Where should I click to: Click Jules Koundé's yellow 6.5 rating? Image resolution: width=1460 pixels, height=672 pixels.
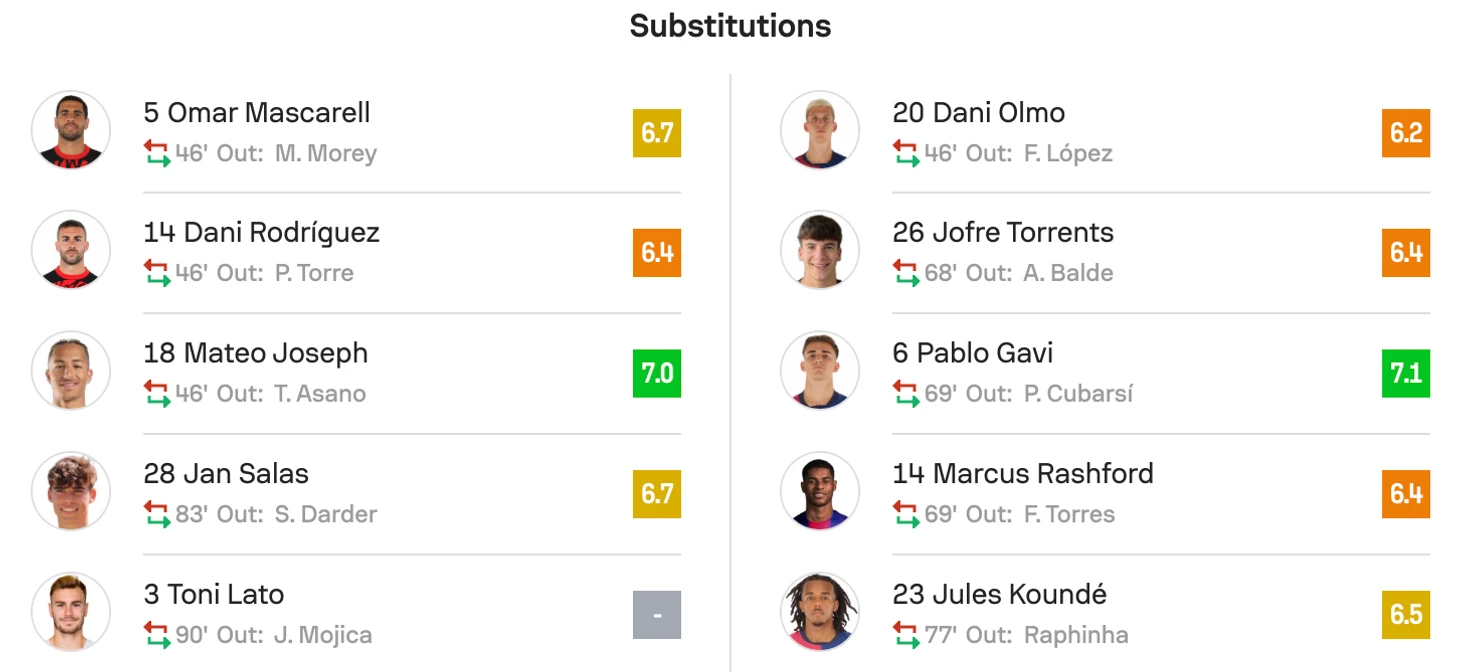pos(1406,615)
